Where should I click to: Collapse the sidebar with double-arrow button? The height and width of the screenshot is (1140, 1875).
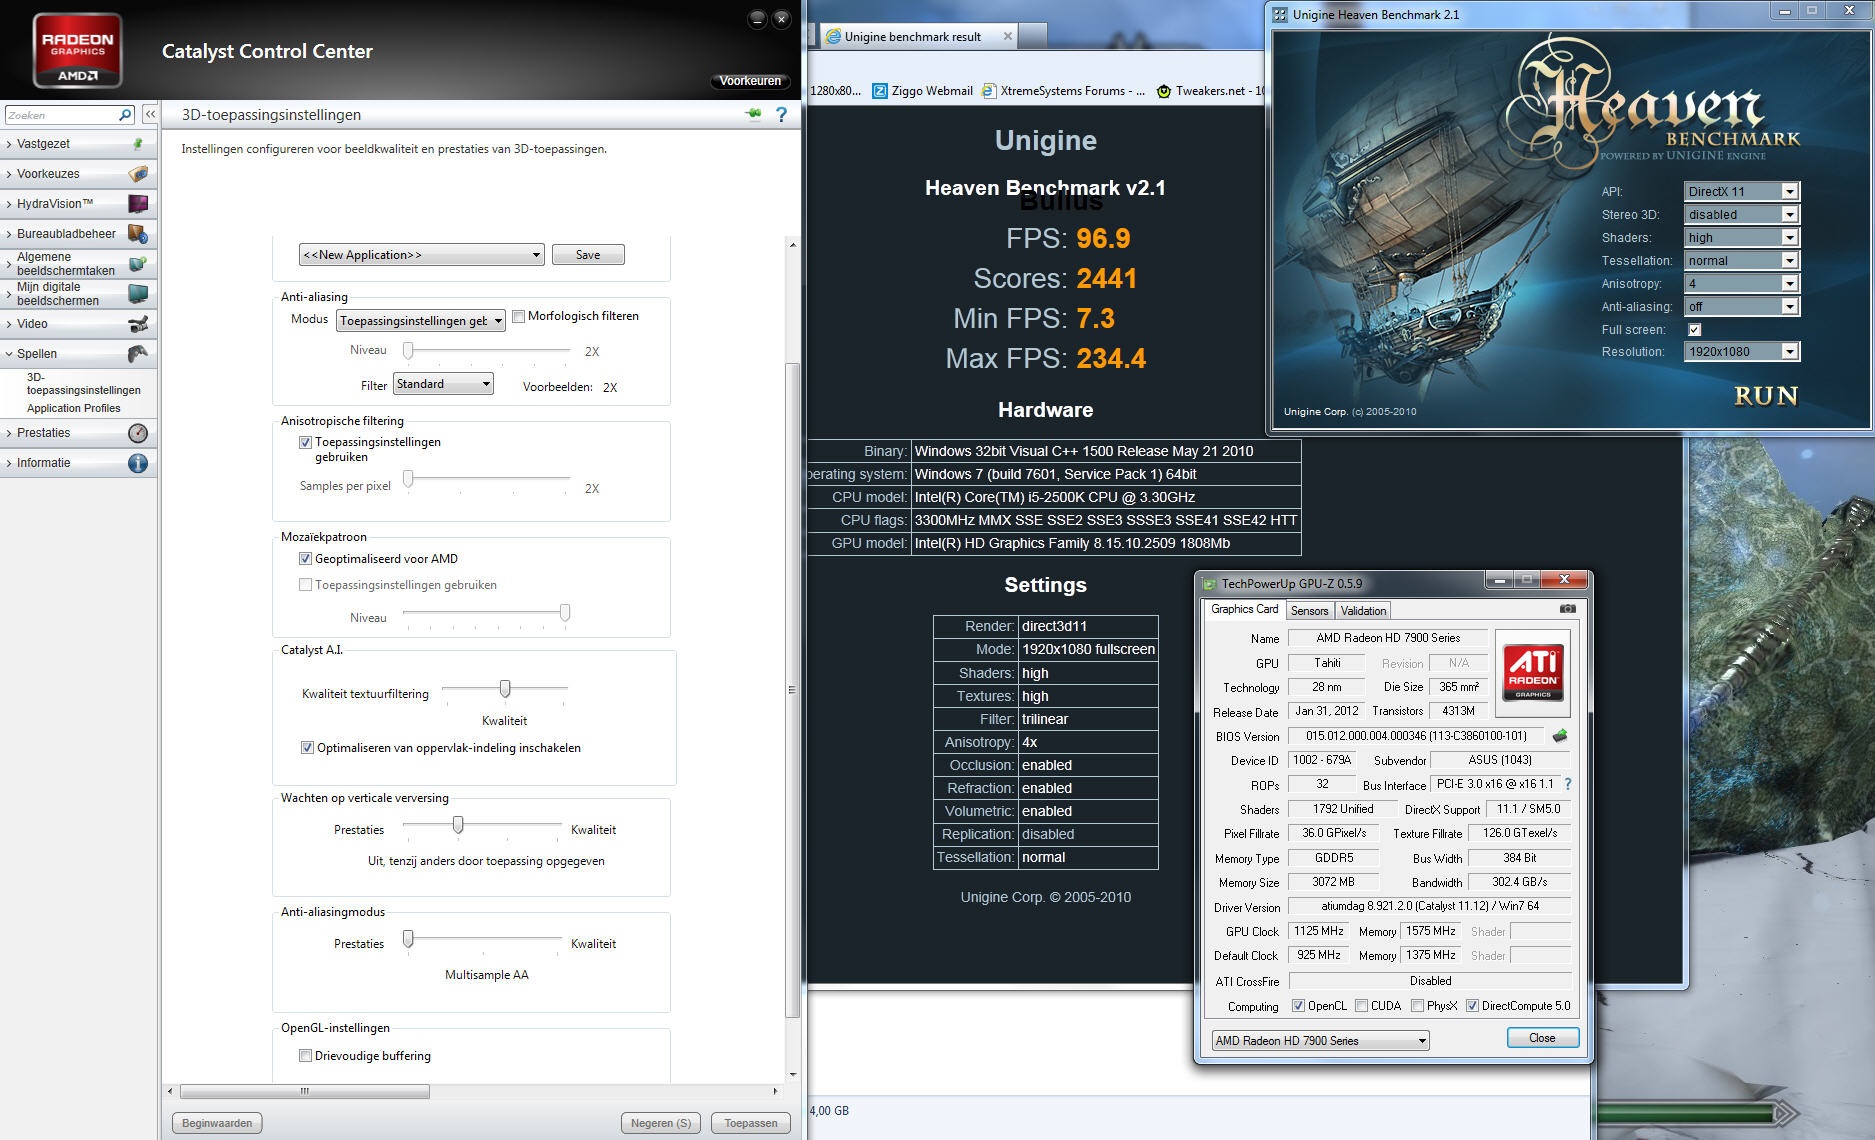click(x=150, y=115)
